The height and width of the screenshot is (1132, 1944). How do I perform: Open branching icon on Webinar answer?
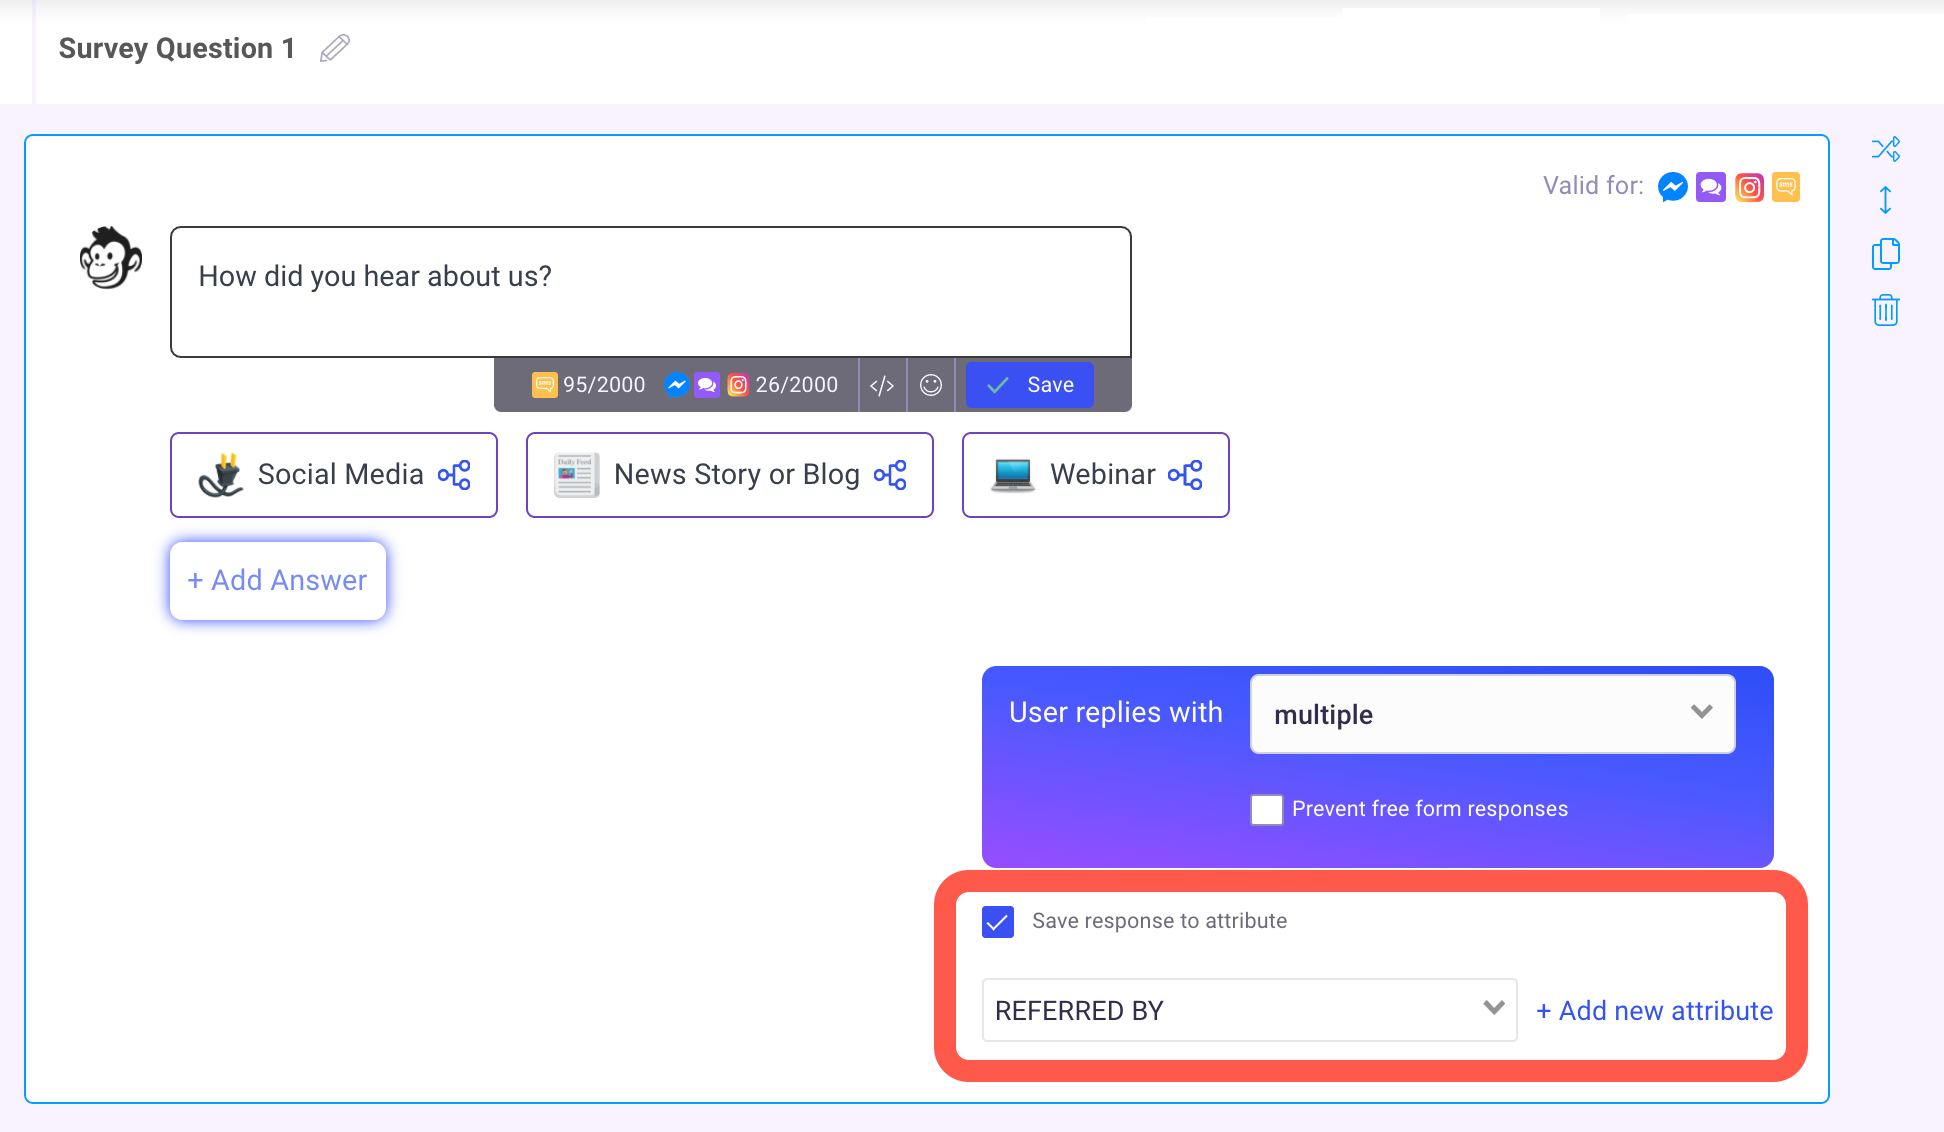point(1186,475)
